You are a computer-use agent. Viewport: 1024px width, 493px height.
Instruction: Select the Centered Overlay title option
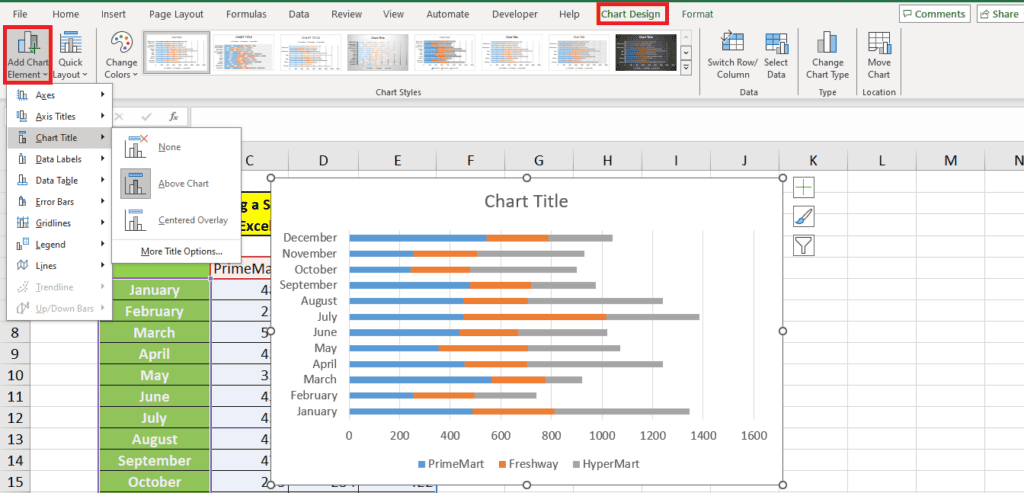(176, 221)
